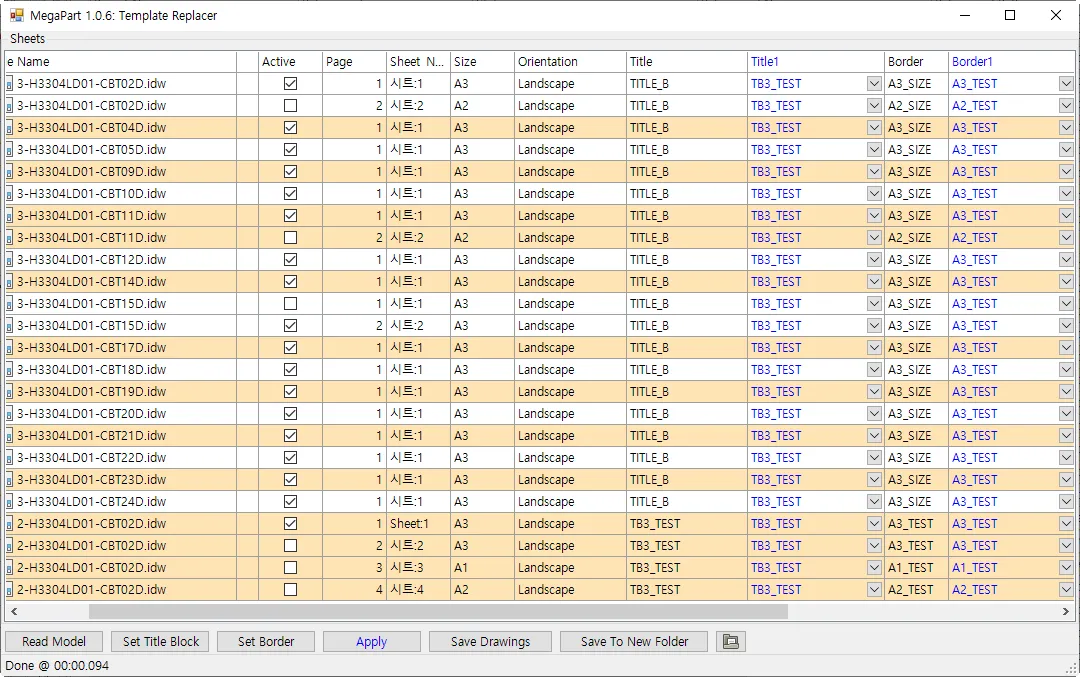Open Border1 dropdown for 3-H3304LD01-CBT20D.idw
Screen dimensions: 1080x677
(1066, 413)
